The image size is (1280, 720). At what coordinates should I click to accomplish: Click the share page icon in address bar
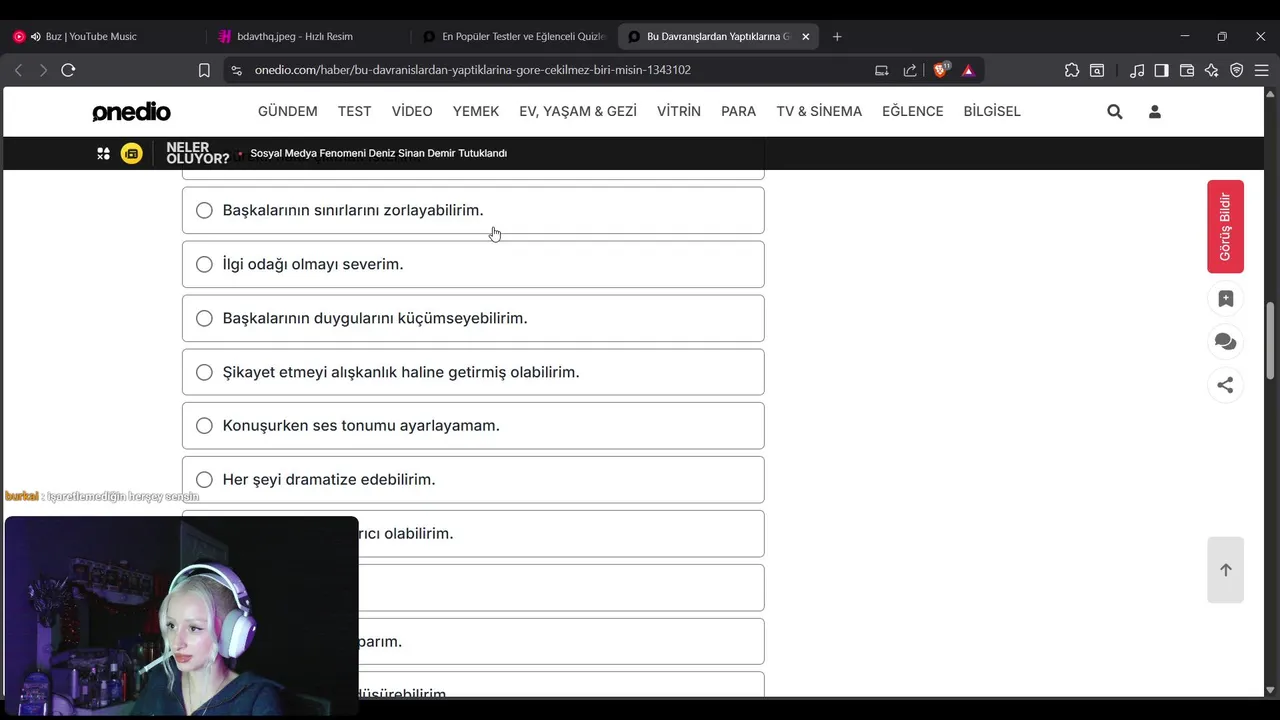[x=910, y=70]
